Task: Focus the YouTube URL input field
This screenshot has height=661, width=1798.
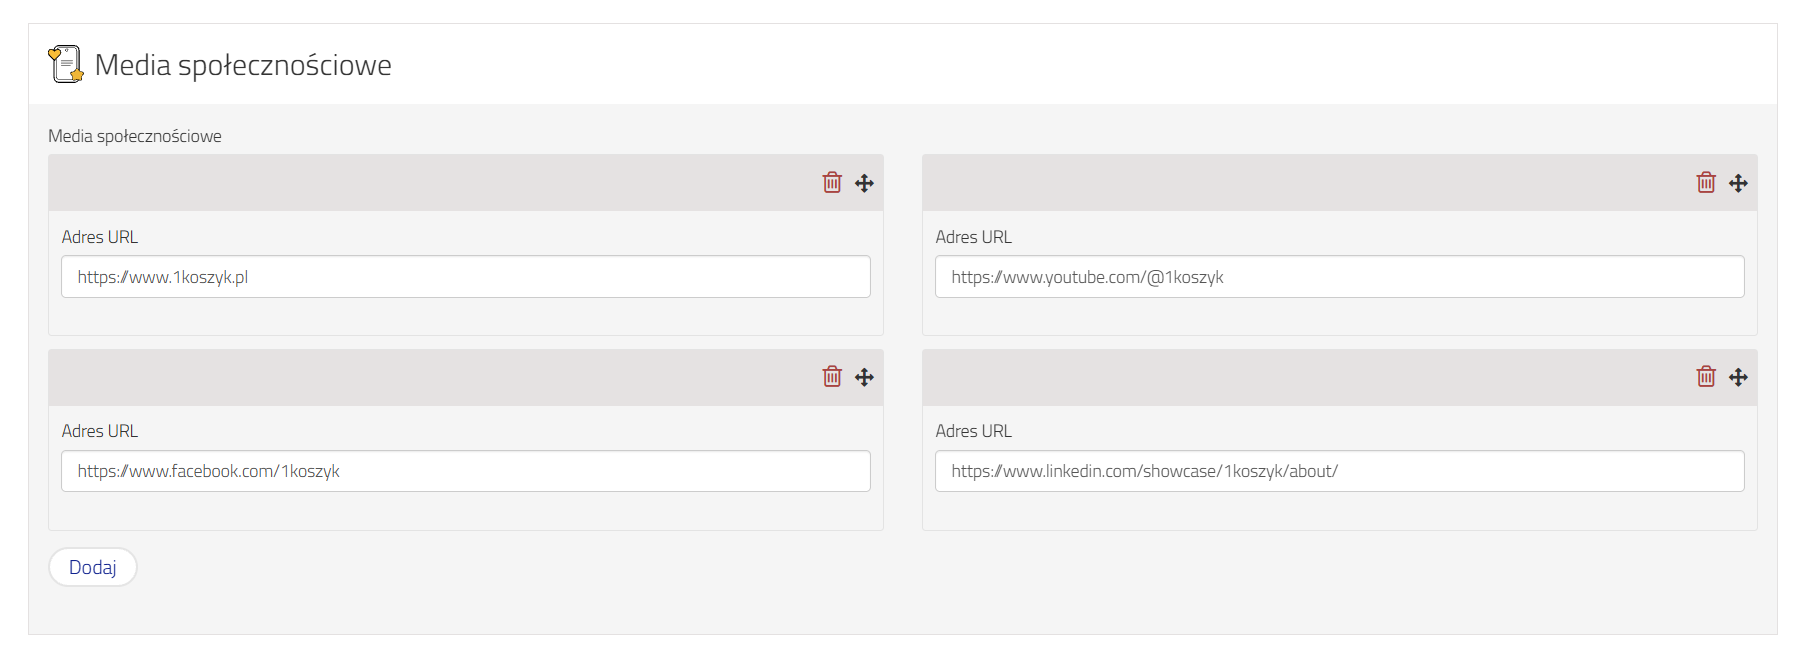Action: 1339,277
